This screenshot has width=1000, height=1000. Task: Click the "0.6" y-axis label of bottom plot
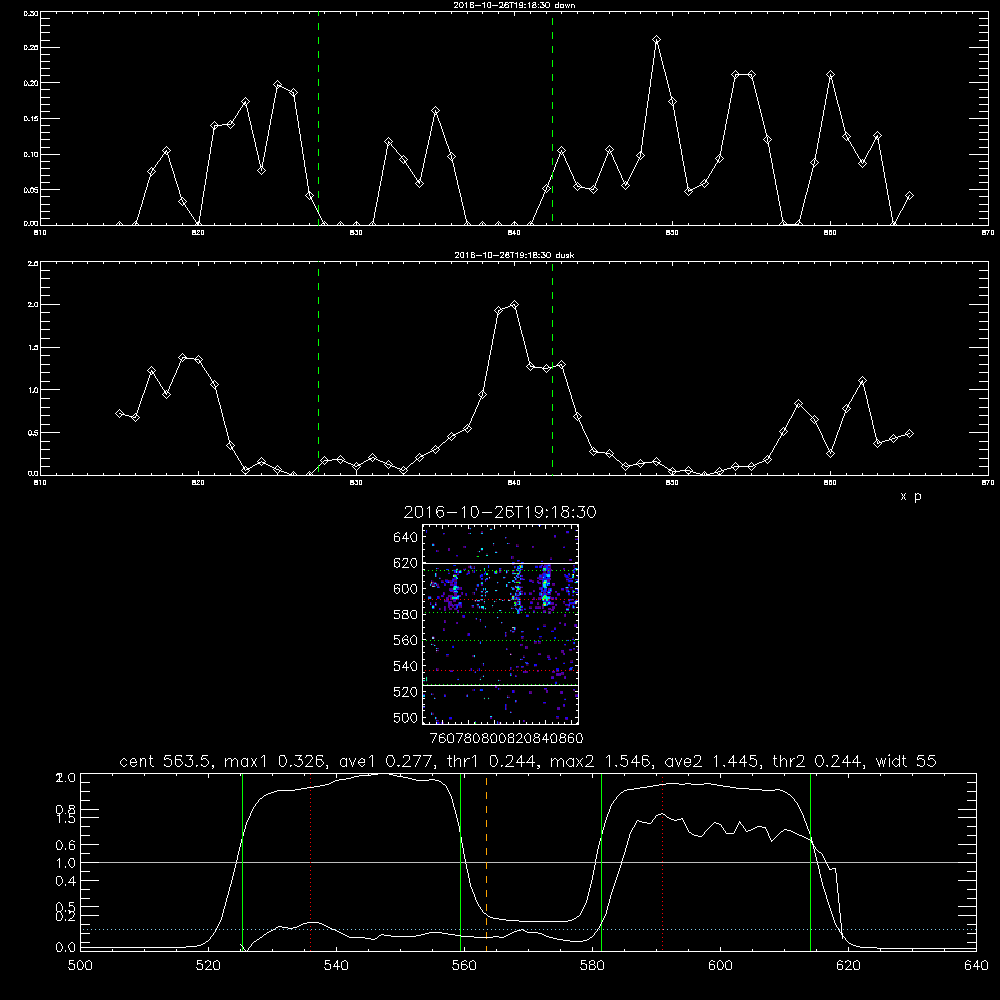coord(66,845)
